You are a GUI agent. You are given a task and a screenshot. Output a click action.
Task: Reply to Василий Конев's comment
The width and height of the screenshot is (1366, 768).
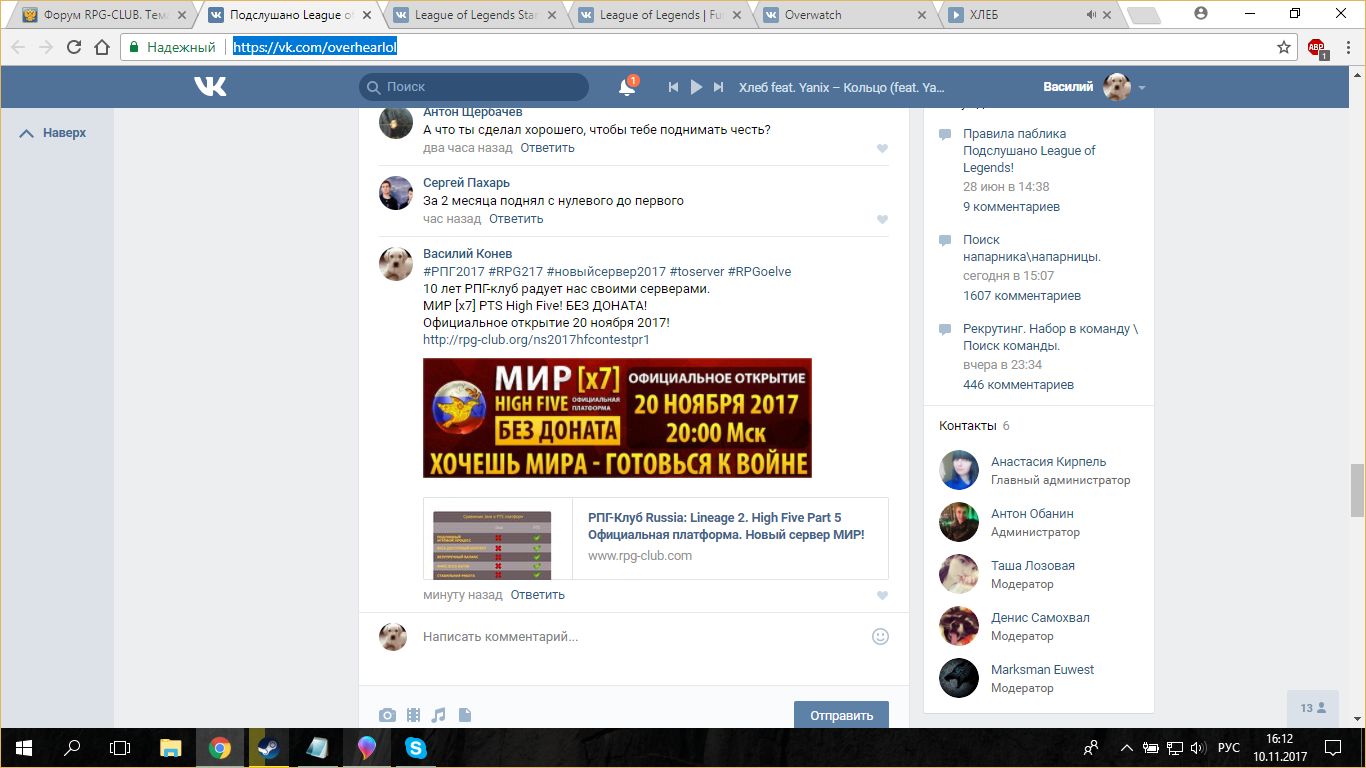(x=538, y=595)
